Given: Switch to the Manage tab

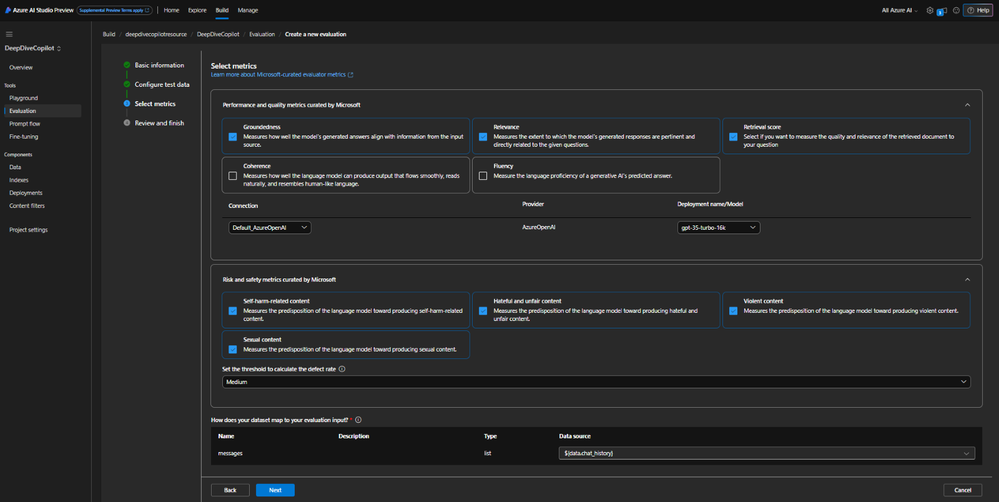Looking at the screenshot, I should [247, 10].
